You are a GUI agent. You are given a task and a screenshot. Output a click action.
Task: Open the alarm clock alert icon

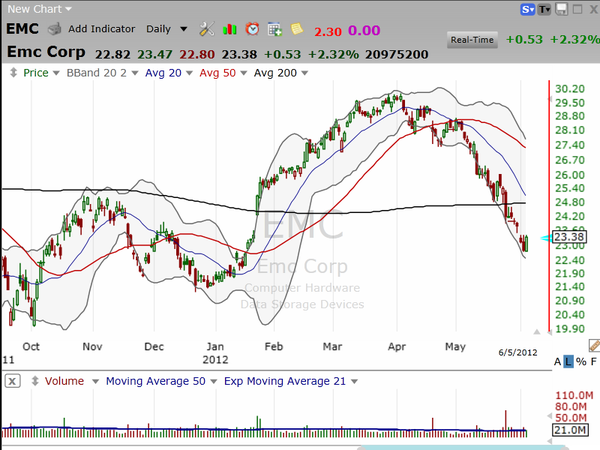pos(252,29)
